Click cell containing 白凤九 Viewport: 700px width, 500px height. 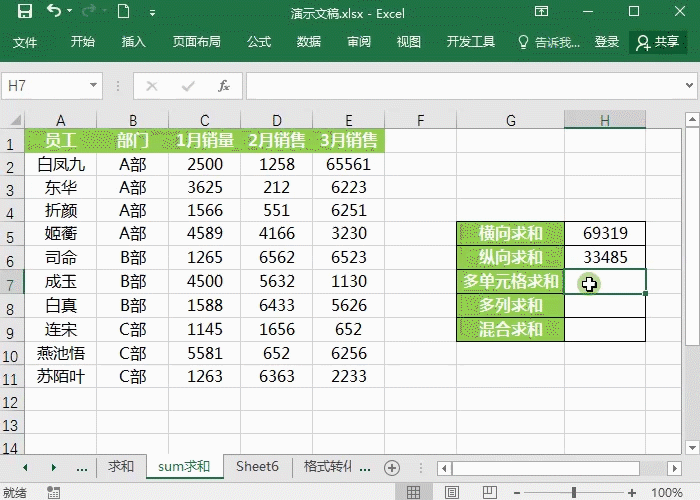[61, 165]
